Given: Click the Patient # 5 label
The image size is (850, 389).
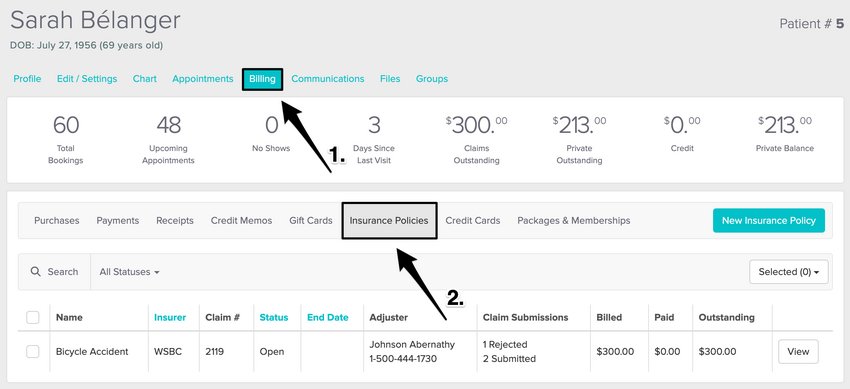Looking at the screenshot, I should 812,24.
